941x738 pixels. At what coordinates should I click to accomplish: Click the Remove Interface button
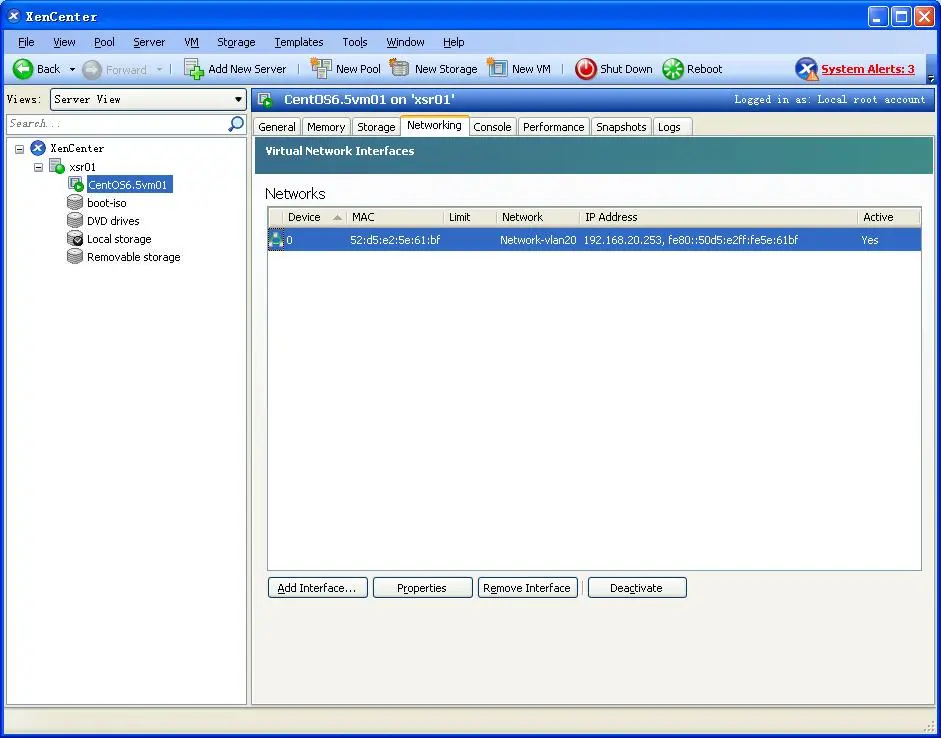click(528, 588)
